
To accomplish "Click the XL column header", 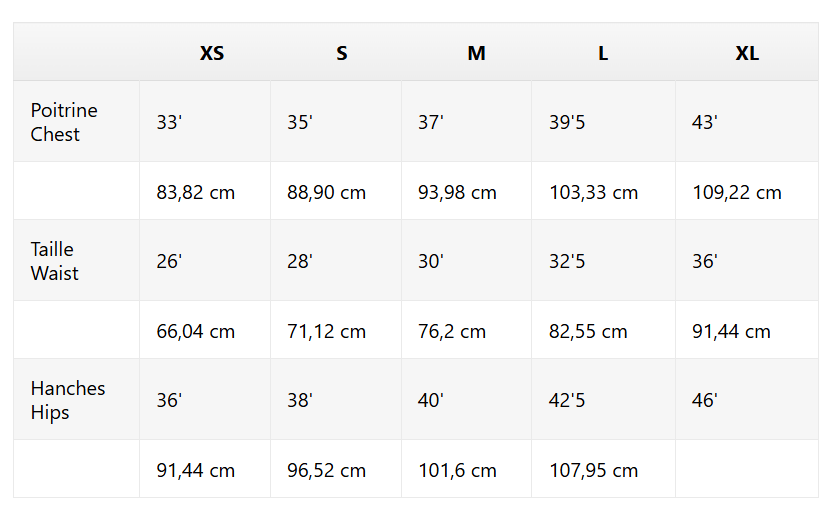I will click(747, 54).
